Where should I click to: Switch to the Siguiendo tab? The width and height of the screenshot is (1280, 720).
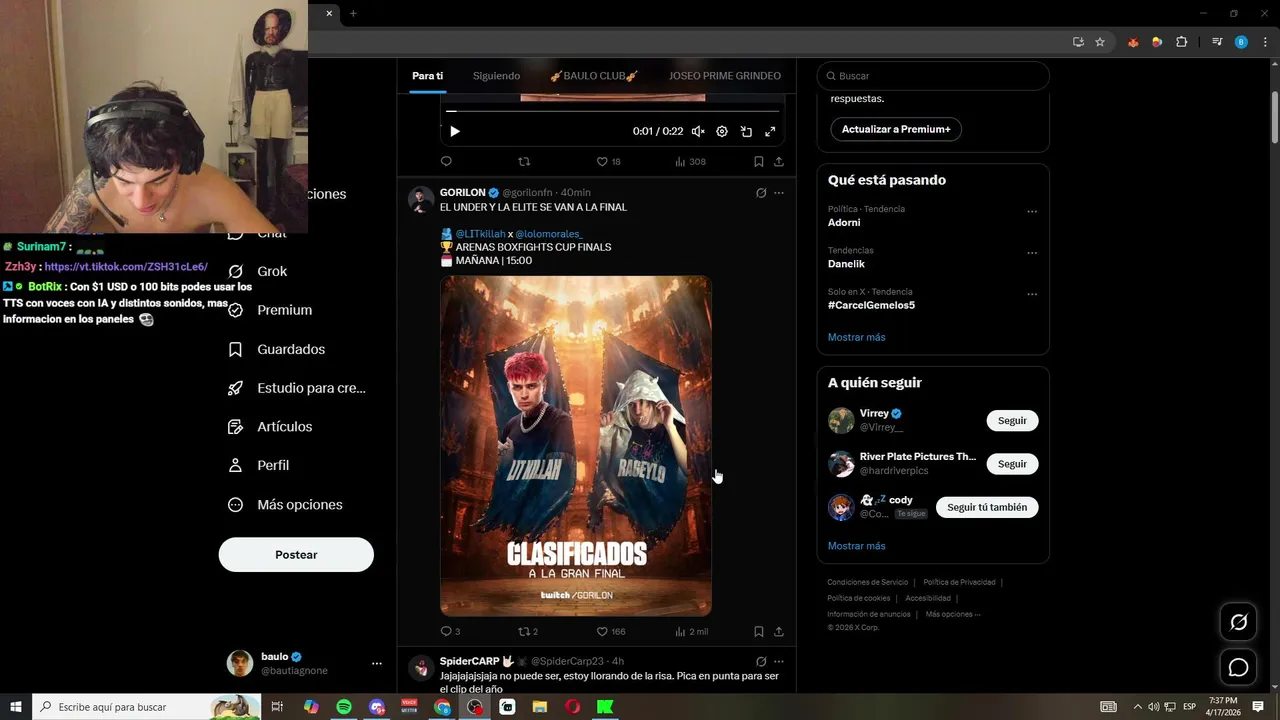(496, 76)
